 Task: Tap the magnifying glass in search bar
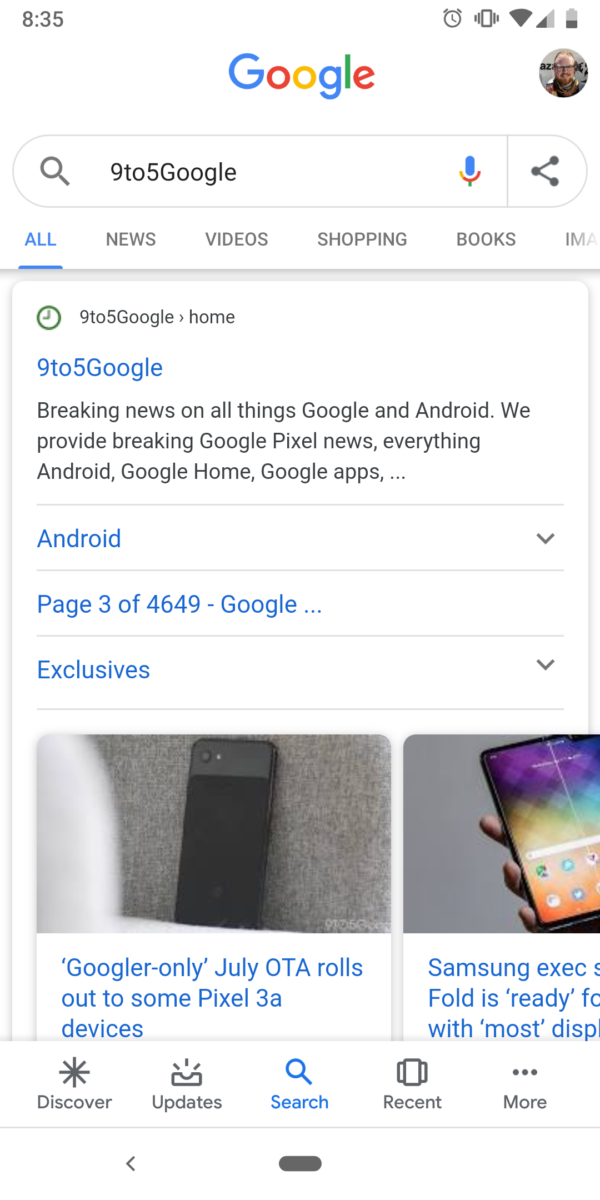click(55, 171)
